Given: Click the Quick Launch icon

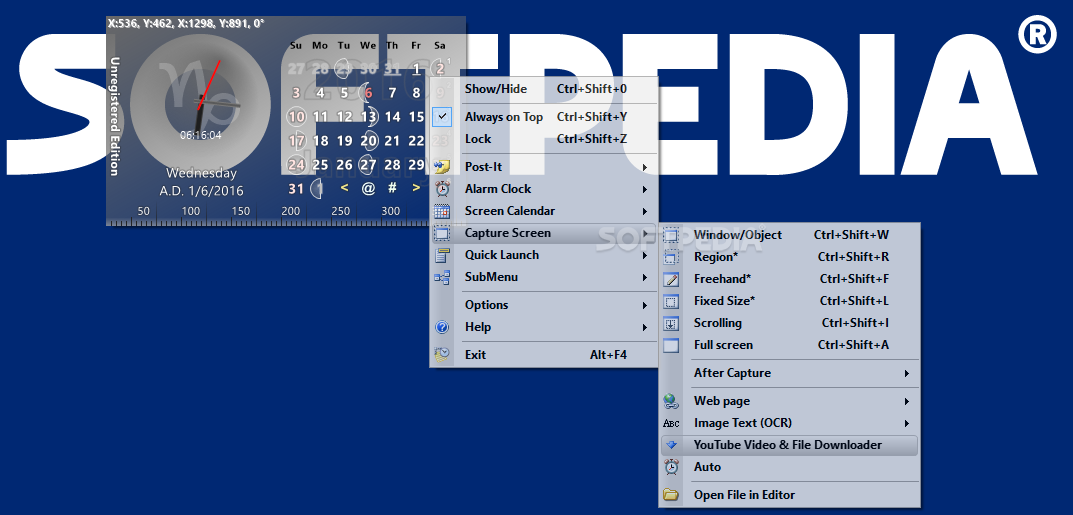Looking at the screenshot, I should click(x=442, y=255).
